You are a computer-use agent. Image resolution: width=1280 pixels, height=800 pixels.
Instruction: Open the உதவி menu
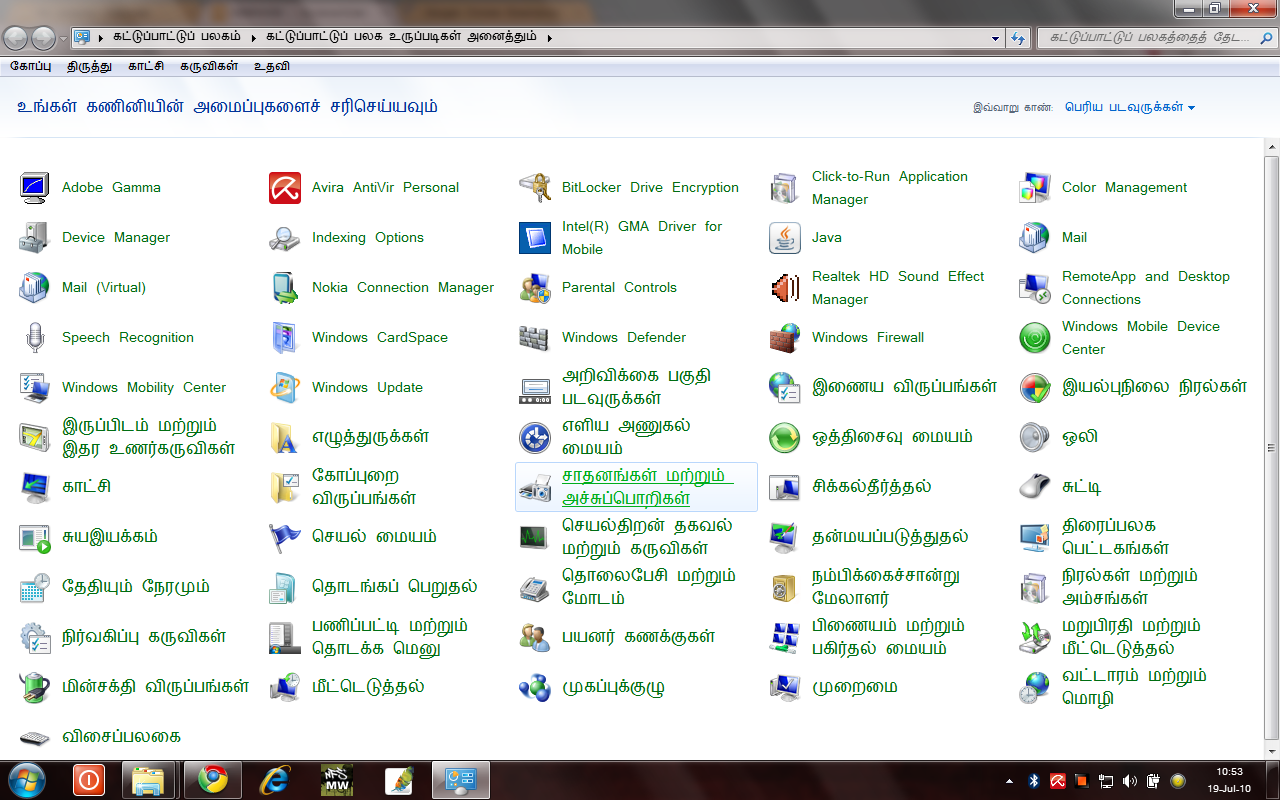(272, 66)
